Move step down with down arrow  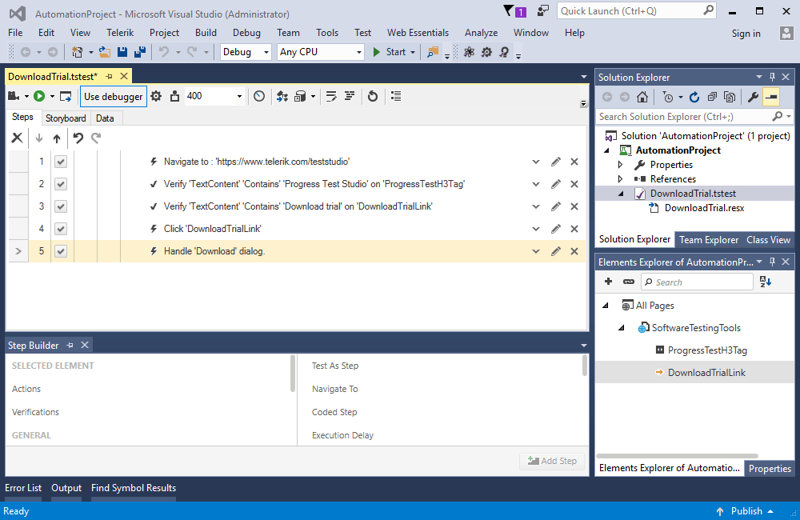39,138
